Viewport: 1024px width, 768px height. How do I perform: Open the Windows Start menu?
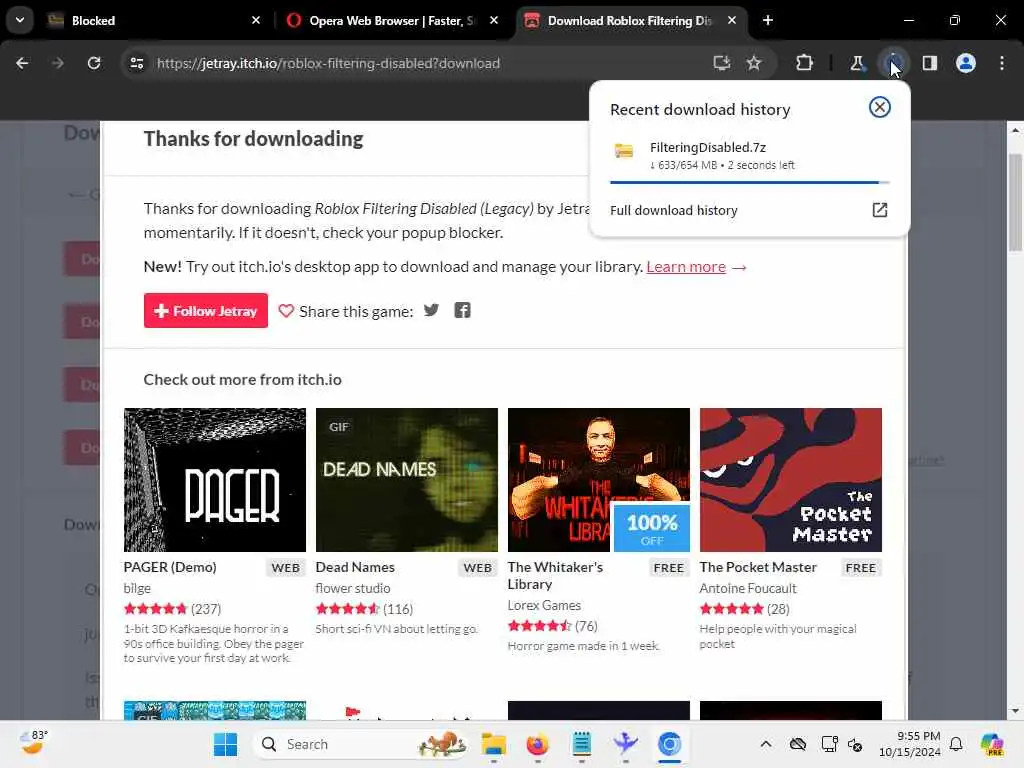[226, 744]
